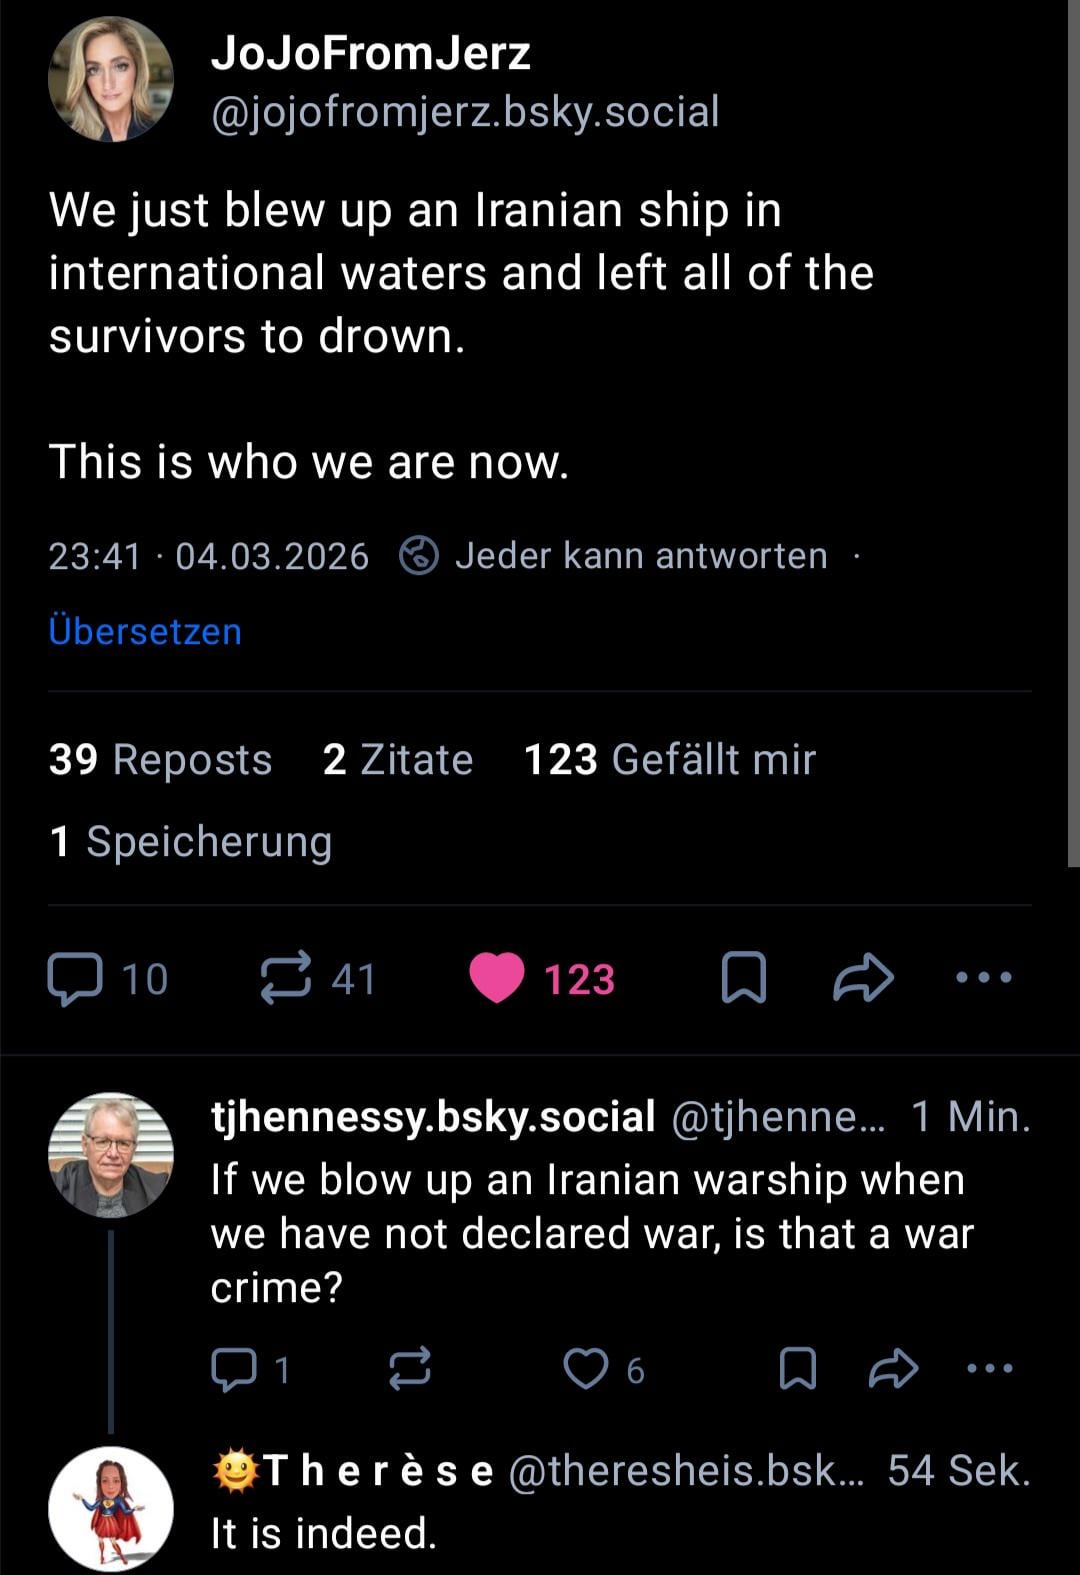The height and width of the screenshot is (1575, 1080).
Task: View the 2 Zitate quotes list
Action: coord(397,760)
